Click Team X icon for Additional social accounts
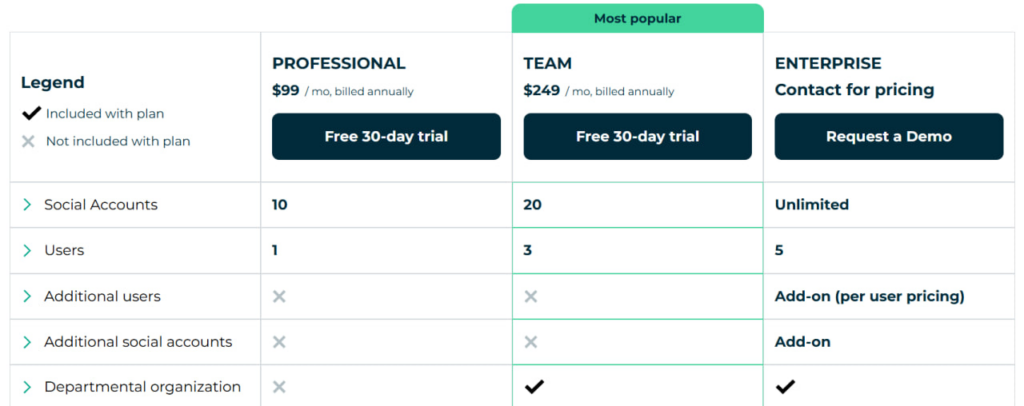1024x406 pixels. coord(530,342)
